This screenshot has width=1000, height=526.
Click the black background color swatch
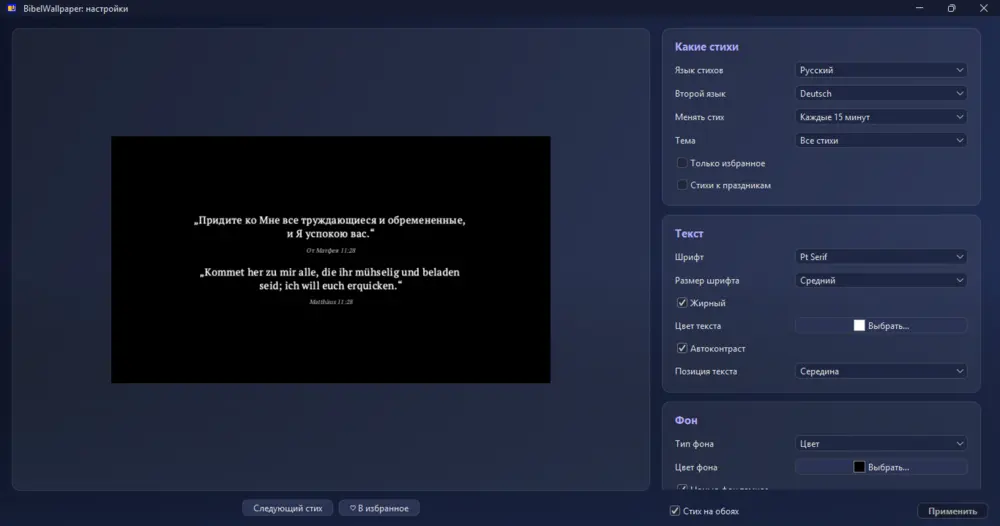(x=859, y=467)
